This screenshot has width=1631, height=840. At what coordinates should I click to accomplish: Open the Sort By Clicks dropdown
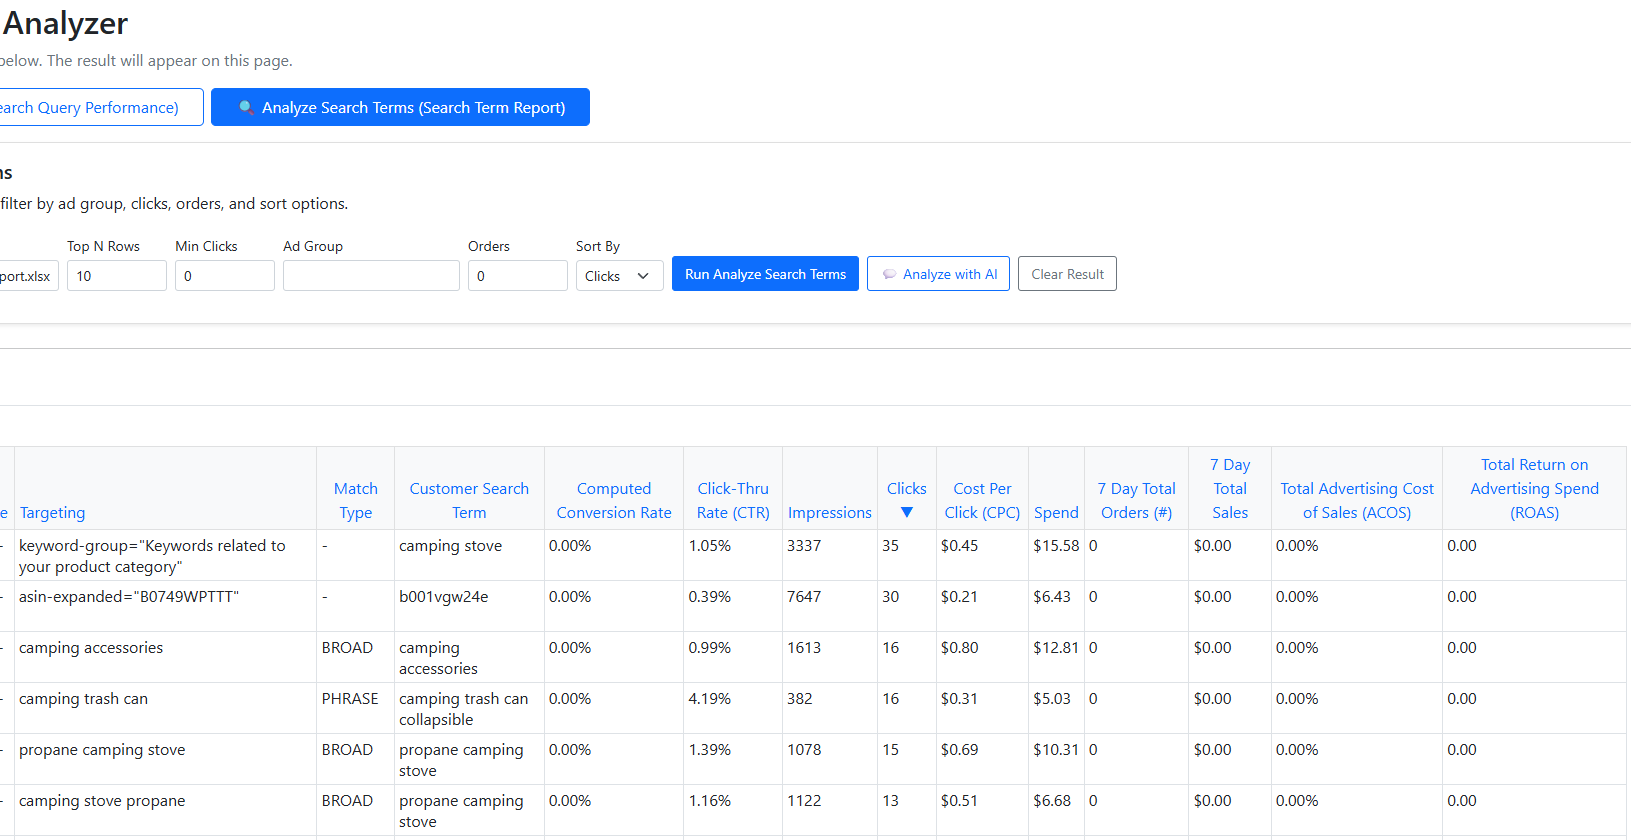pyautogui.click(x=619, y=276)
